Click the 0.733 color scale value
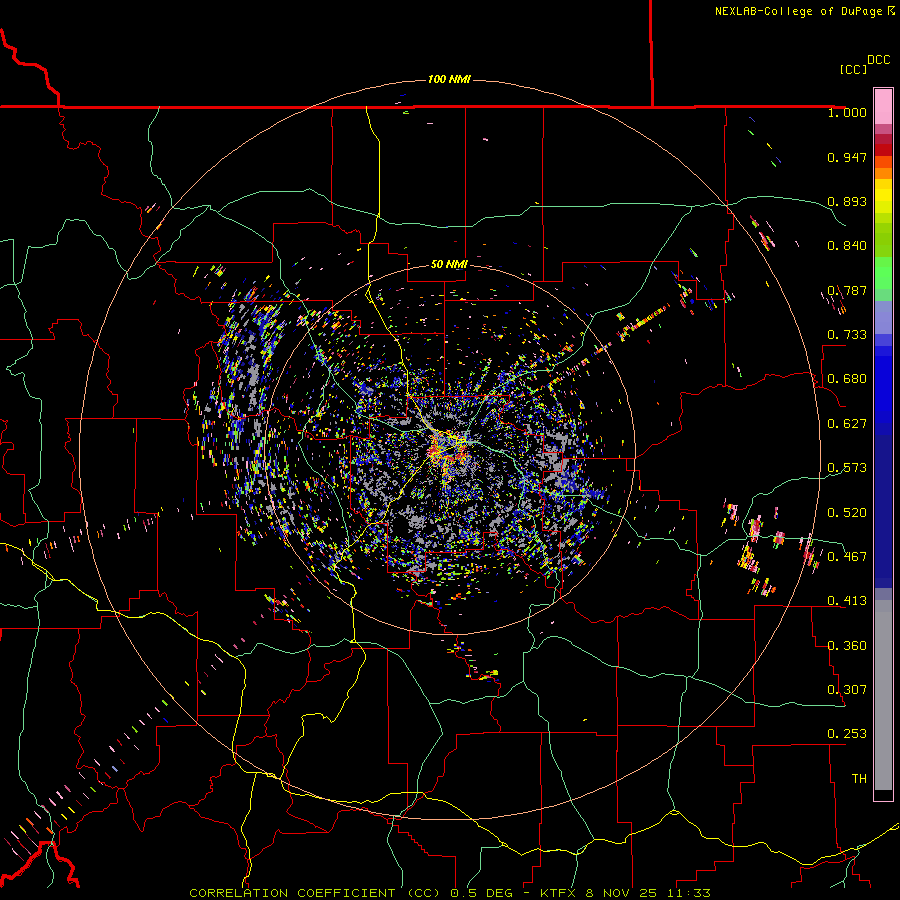The width and height of the screenshot is (900, 900). (847, 335)
